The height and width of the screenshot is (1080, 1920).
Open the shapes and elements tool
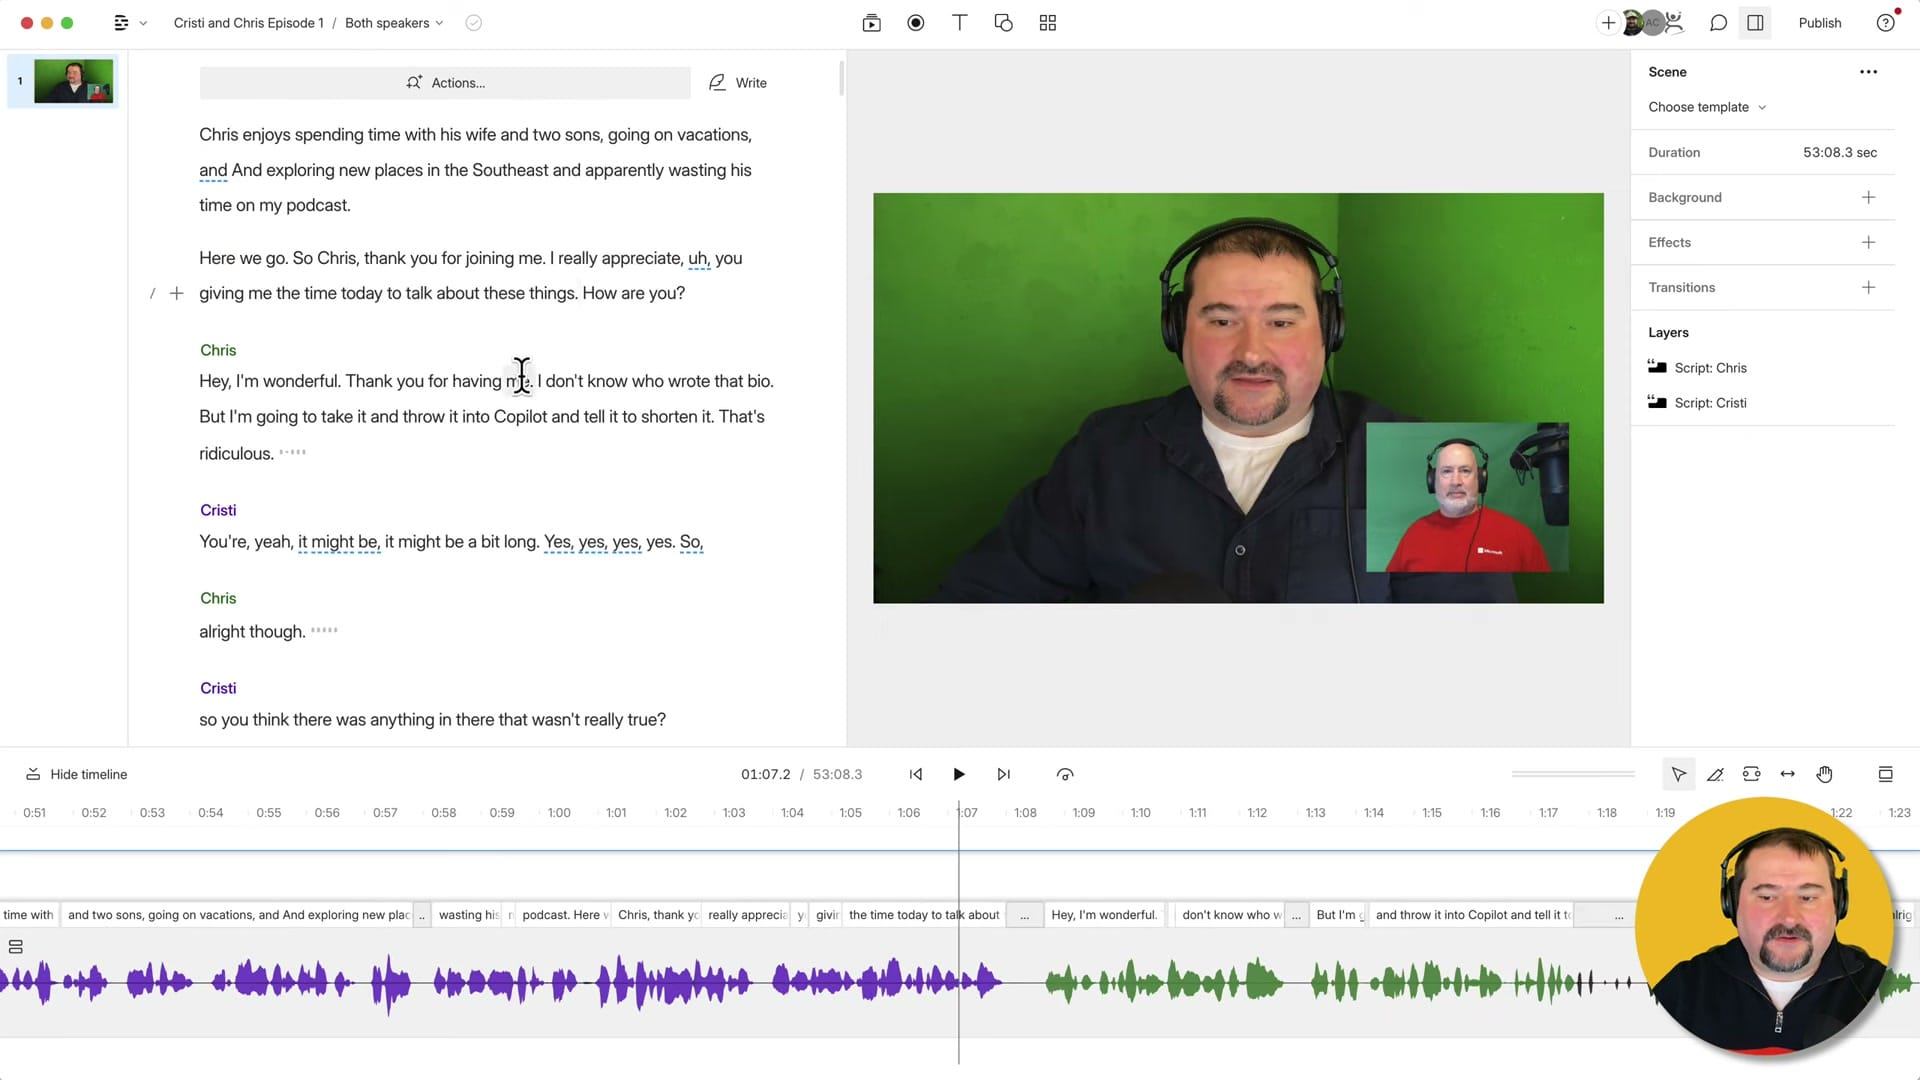coord(1003,22)
